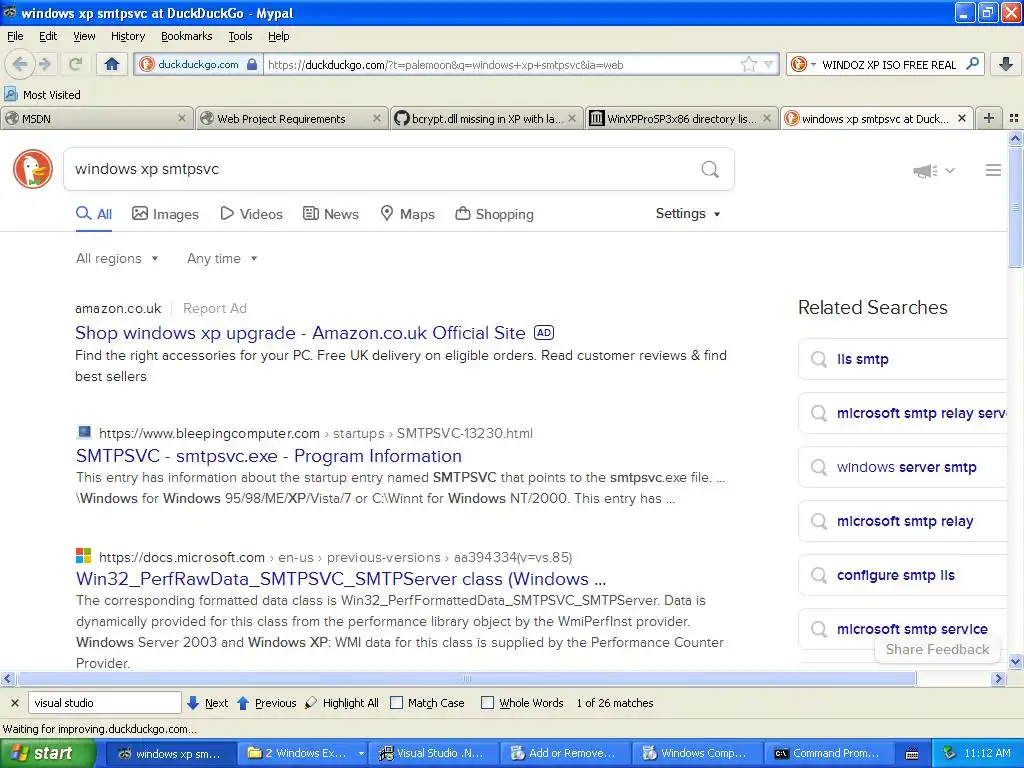This screenshot has width=1024, height=768.
Task: Find Next match arrow button
Action: [207, 703]
